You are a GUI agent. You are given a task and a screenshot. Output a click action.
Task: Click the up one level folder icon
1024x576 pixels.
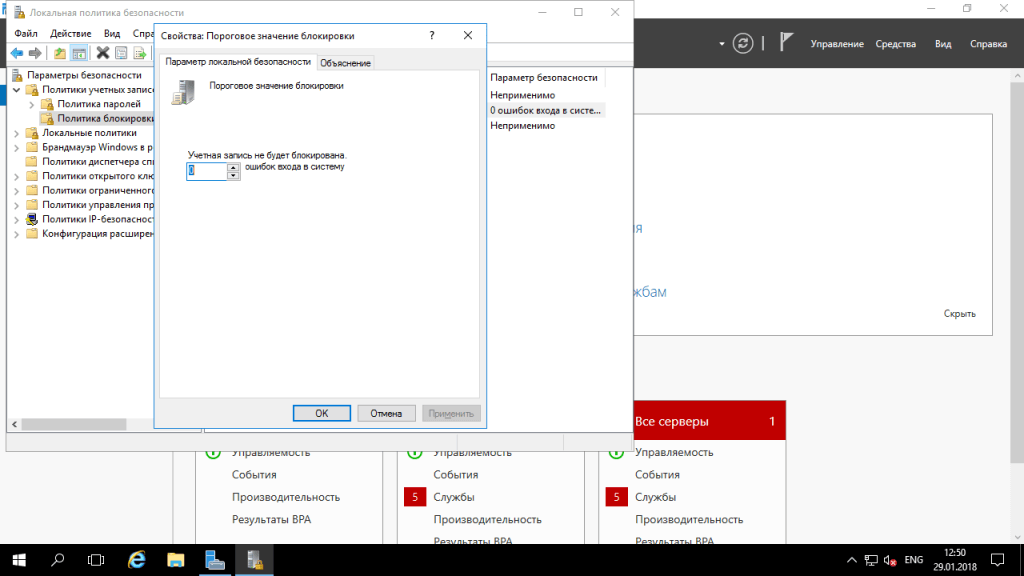point(60,53)
